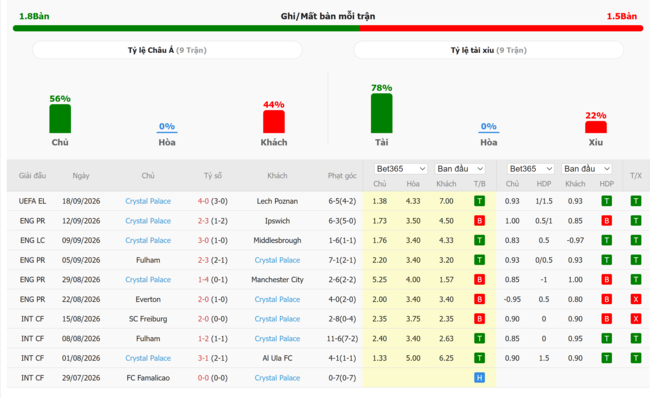This screenshot has height=398, width=650.
Task: Click the 1.8Bàn goals scored value
Action: click(34, 16)
